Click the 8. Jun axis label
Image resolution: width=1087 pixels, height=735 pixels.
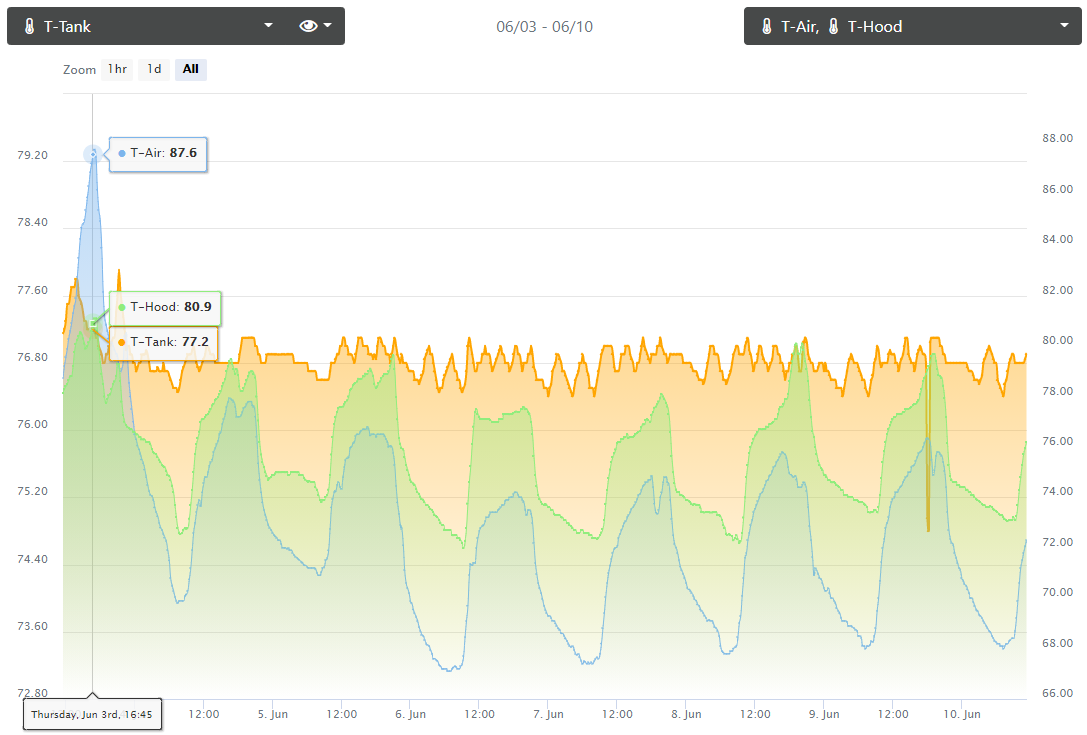(686, 714)
